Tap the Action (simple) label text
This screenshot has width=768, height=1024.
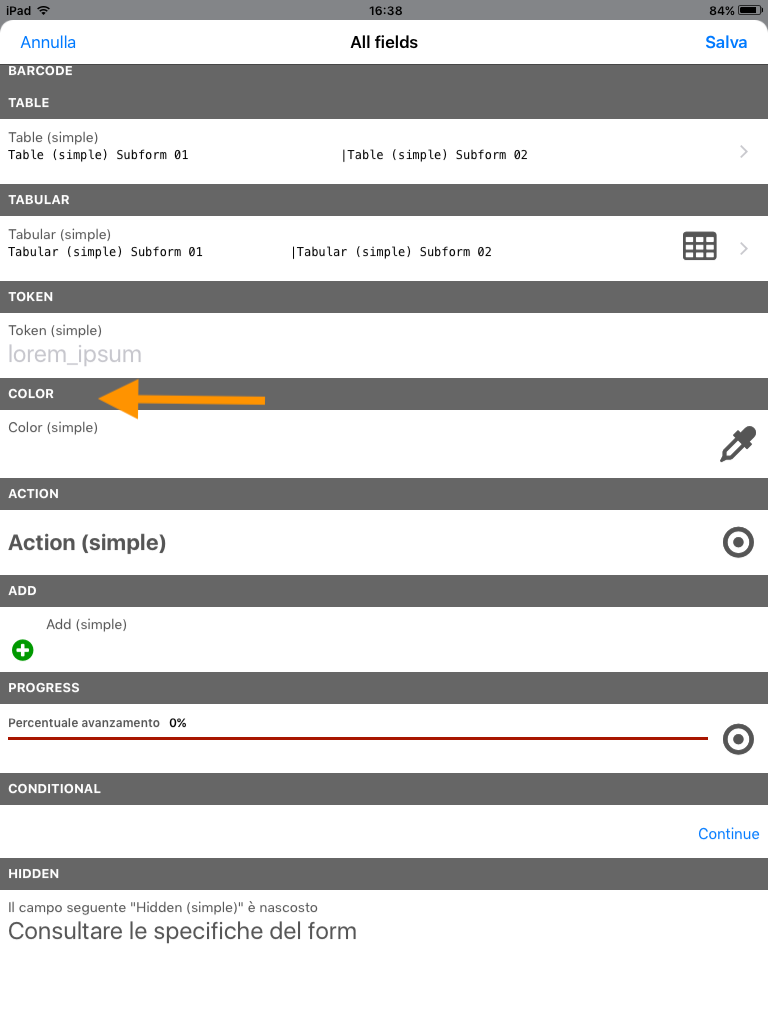[x=87, y=543]
